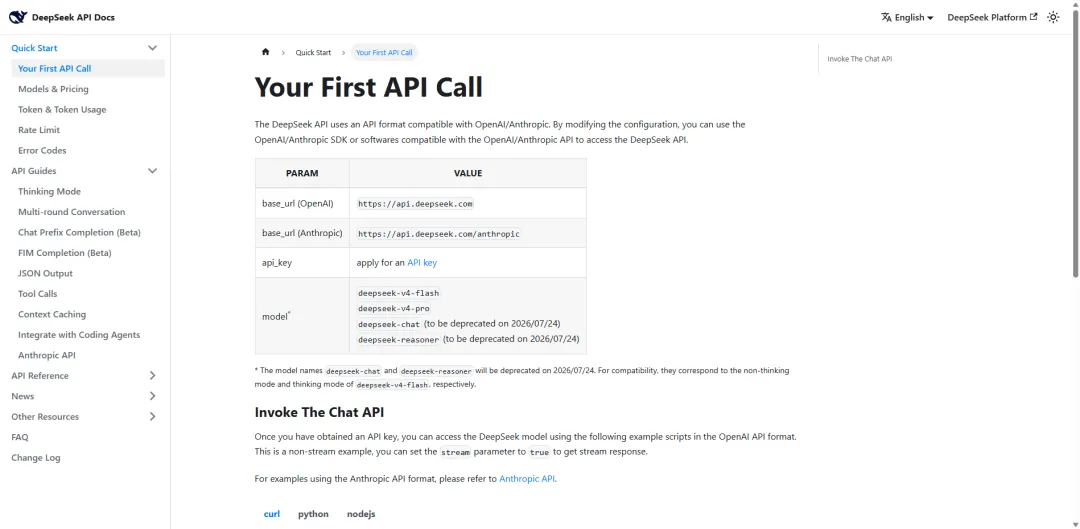The width and height of the screenshot is (1080, 529).
Task: Switch to the python code tab
Action: pos(313,514)
